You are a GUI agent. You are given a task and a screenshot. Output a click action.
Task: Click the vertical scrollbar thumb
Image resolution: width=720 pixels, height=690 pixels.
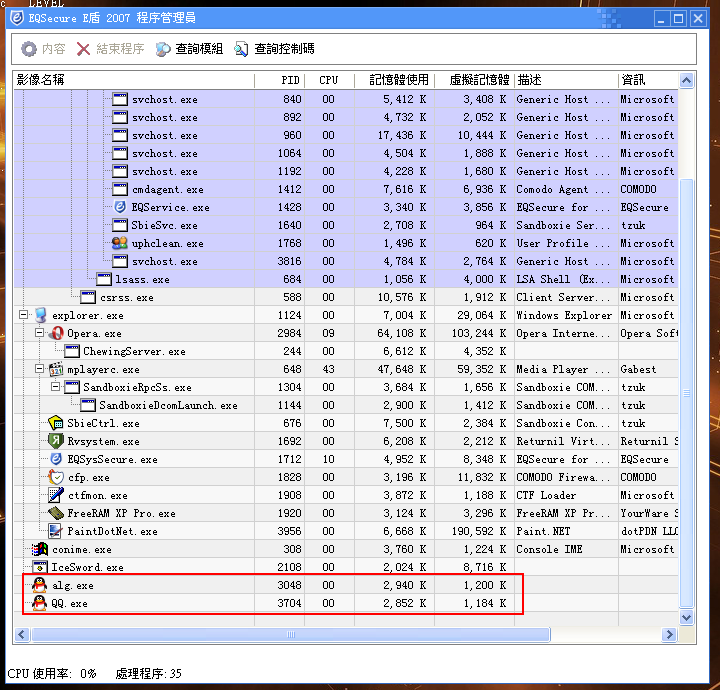tap(686, 393)
